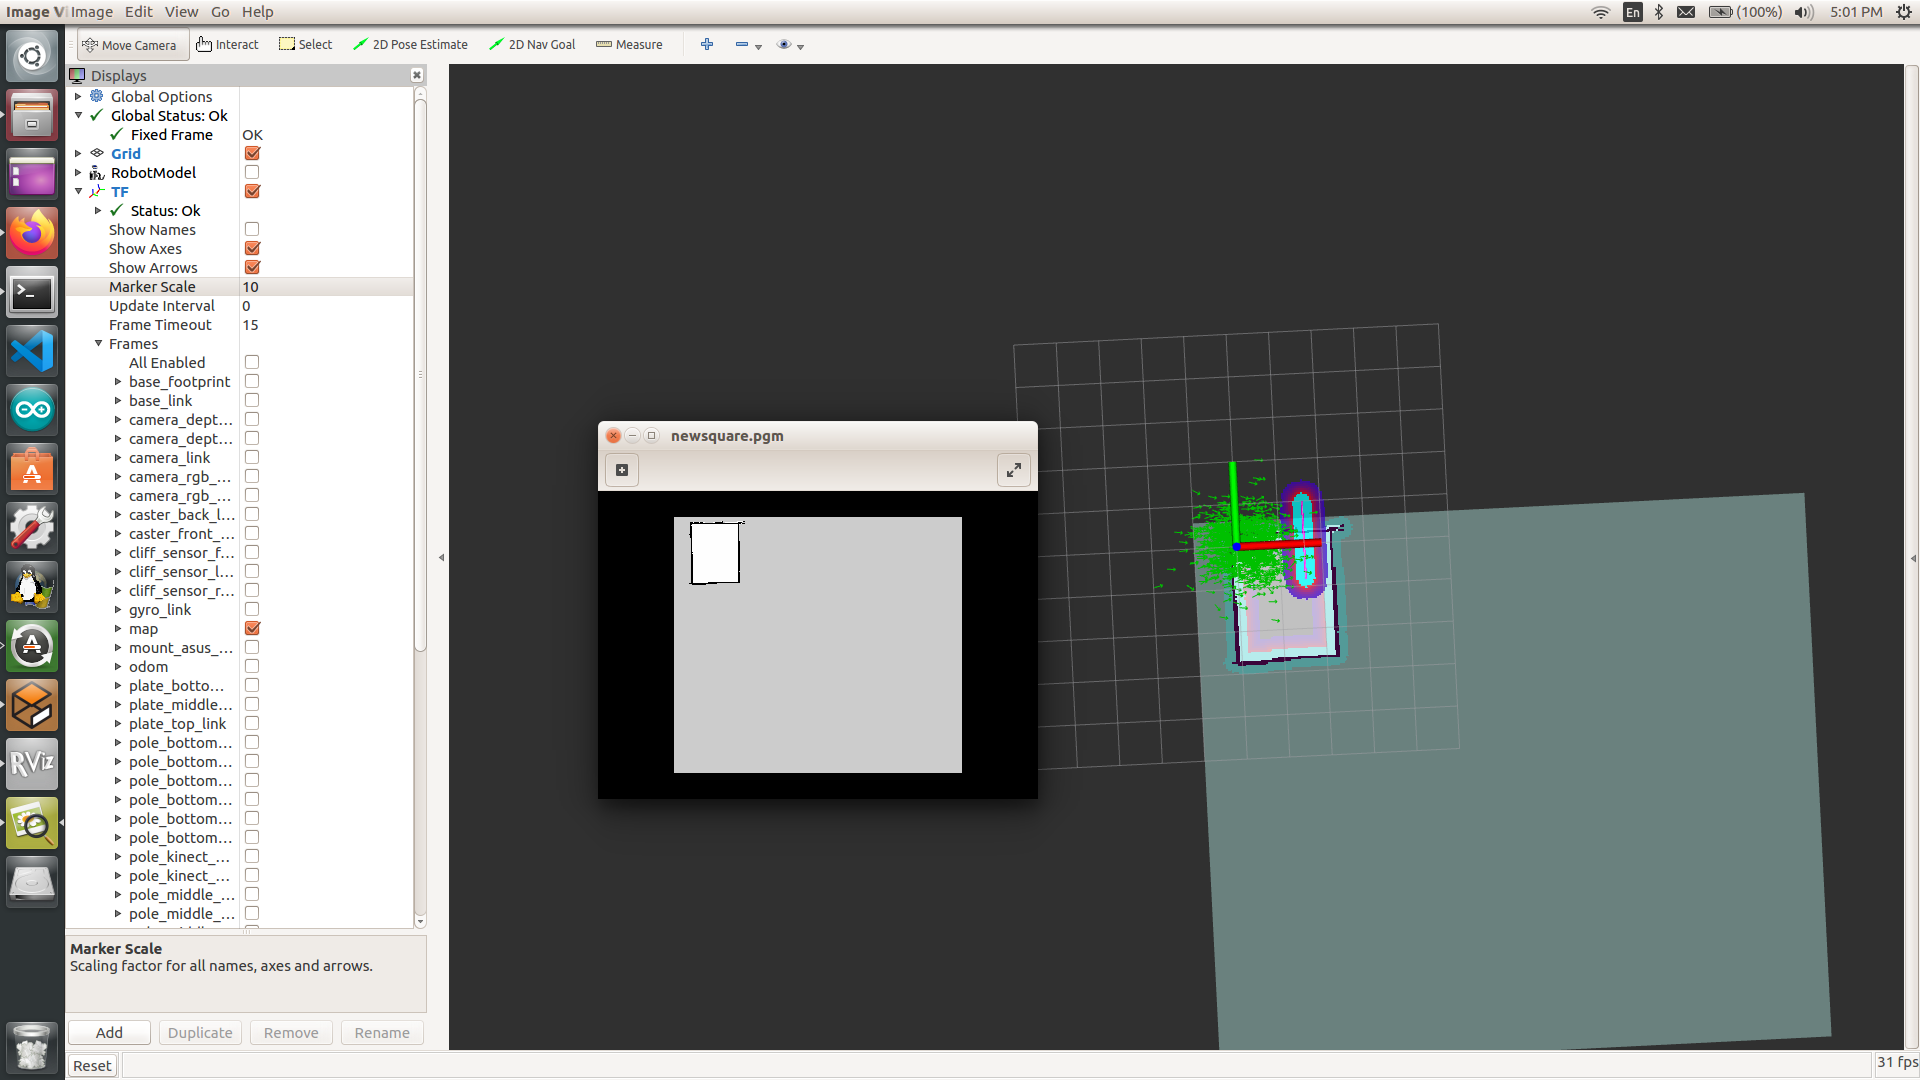1920x1080 pixels.
Task: Uncheck Show Axes checkbox
Action: (x=252, y=249)
